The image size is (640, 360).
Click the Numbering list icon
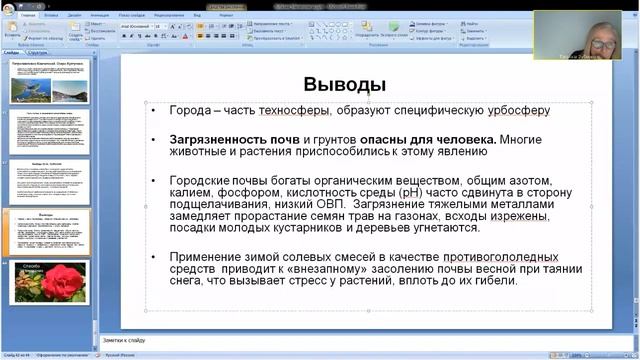211,27
